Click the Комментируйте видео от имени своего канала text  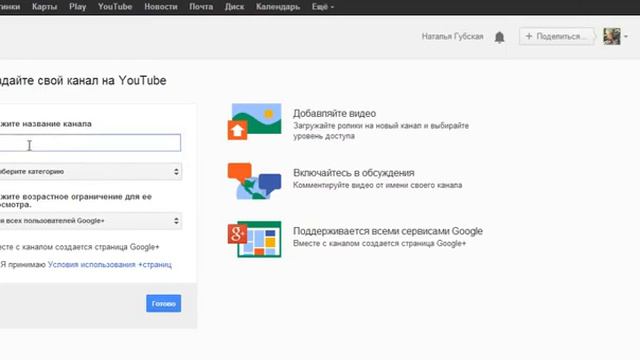click(x=378, y=185)
